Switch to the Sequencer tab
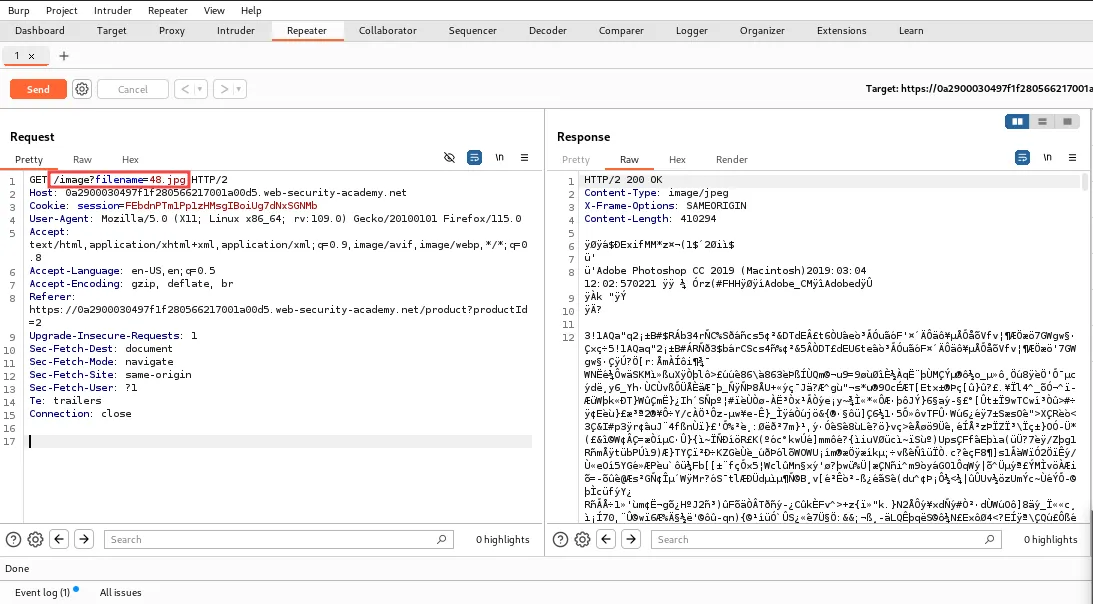Image resolution: width=1093 pixels, height=604 pixels. 473,31
